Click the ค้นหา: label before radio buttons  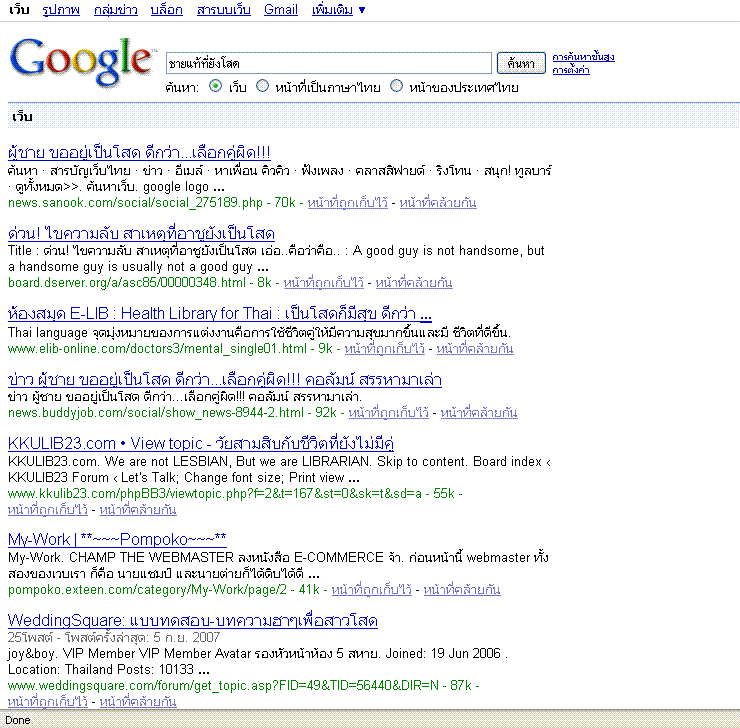[182, 88]
